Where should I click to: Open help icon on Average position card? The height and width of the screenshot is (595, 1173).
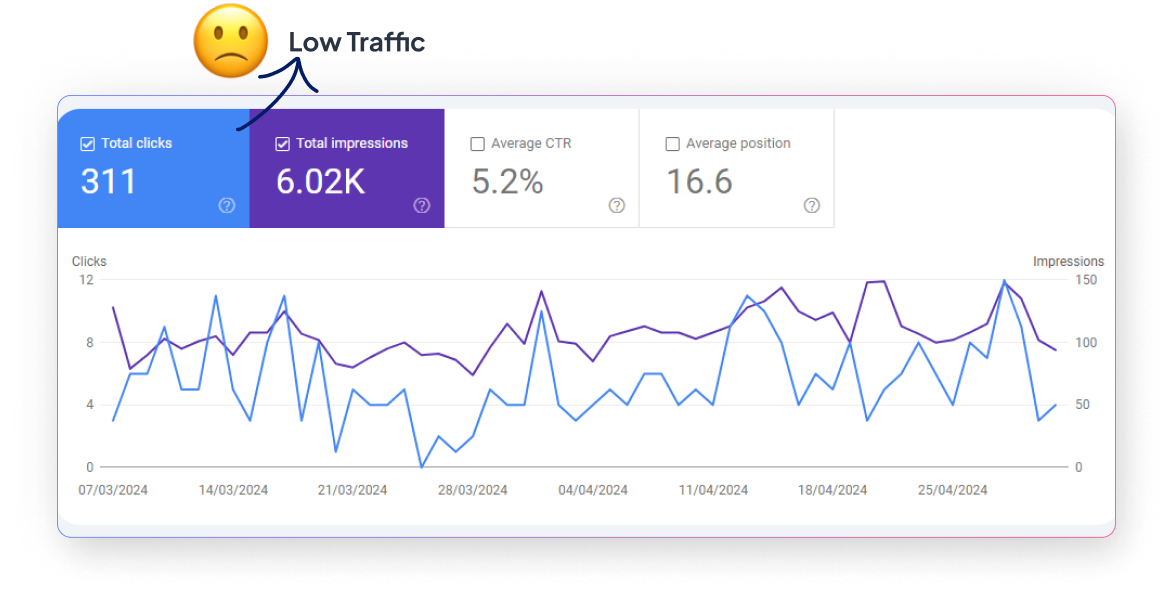812,205
